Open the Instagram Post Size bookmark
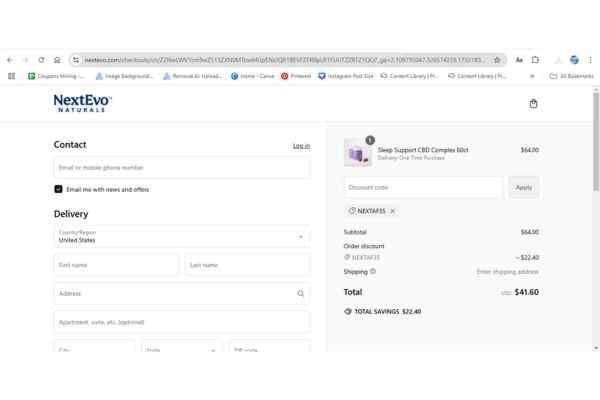 tap(346, 76)
